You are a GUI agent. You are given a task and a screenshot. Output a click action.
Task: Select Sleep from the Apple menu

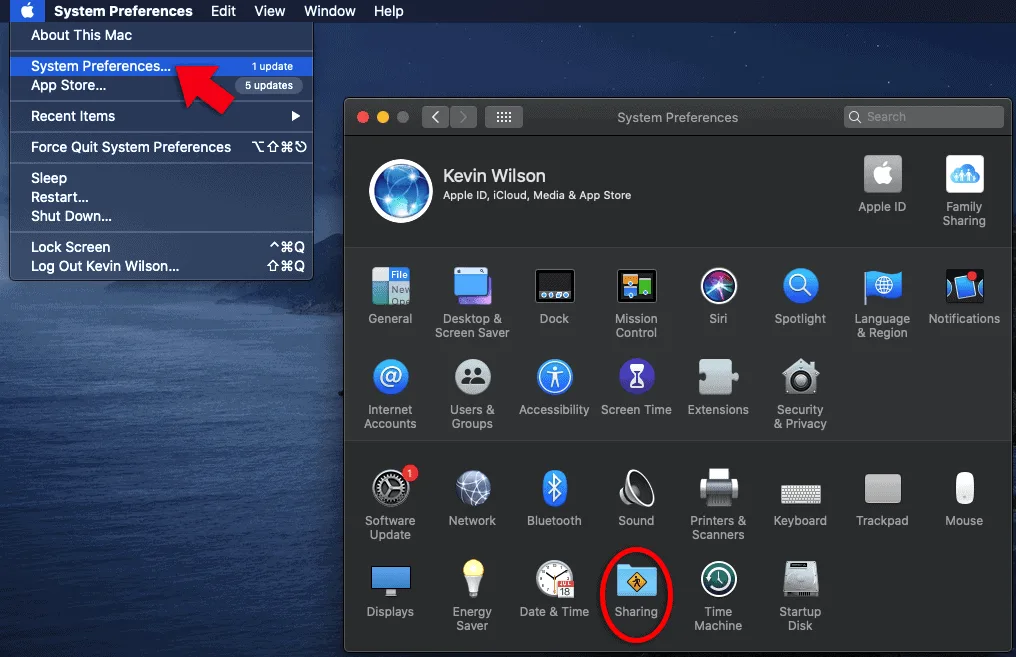click(x=161, y=178)
